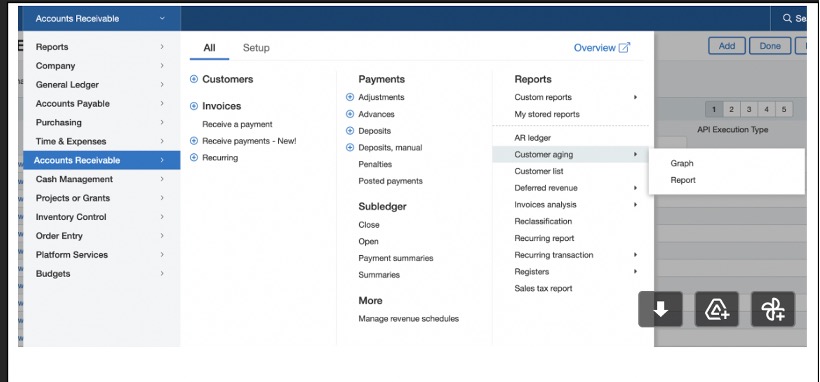
Task: Click the plus icon beside Customers
Action: [194, 79]
